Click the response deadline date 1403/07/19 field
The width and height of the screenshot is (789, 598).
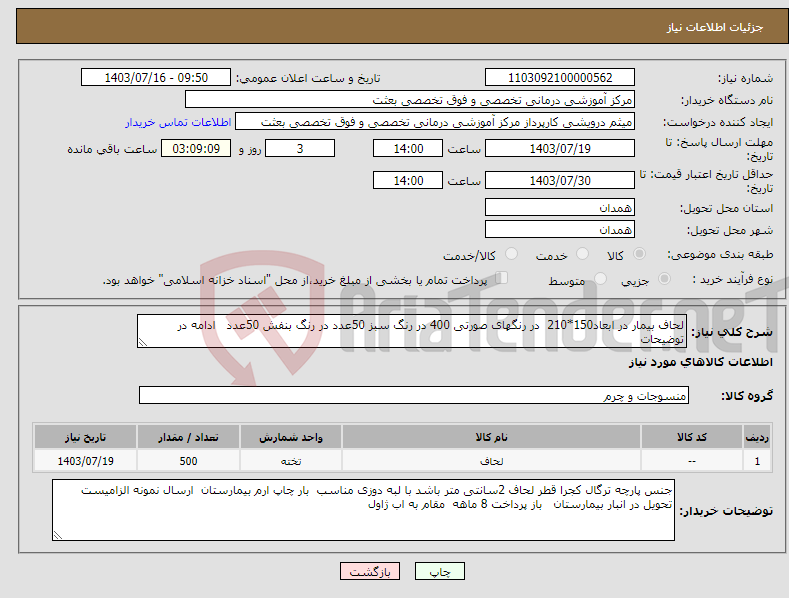pyautogui.click(x=560, y=148)
